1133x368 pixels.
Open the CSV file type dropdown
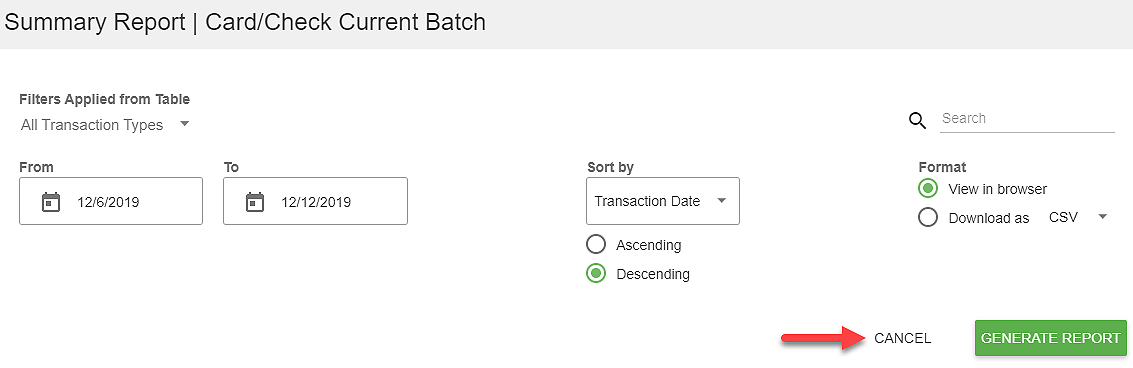(x=1078, y=217)
